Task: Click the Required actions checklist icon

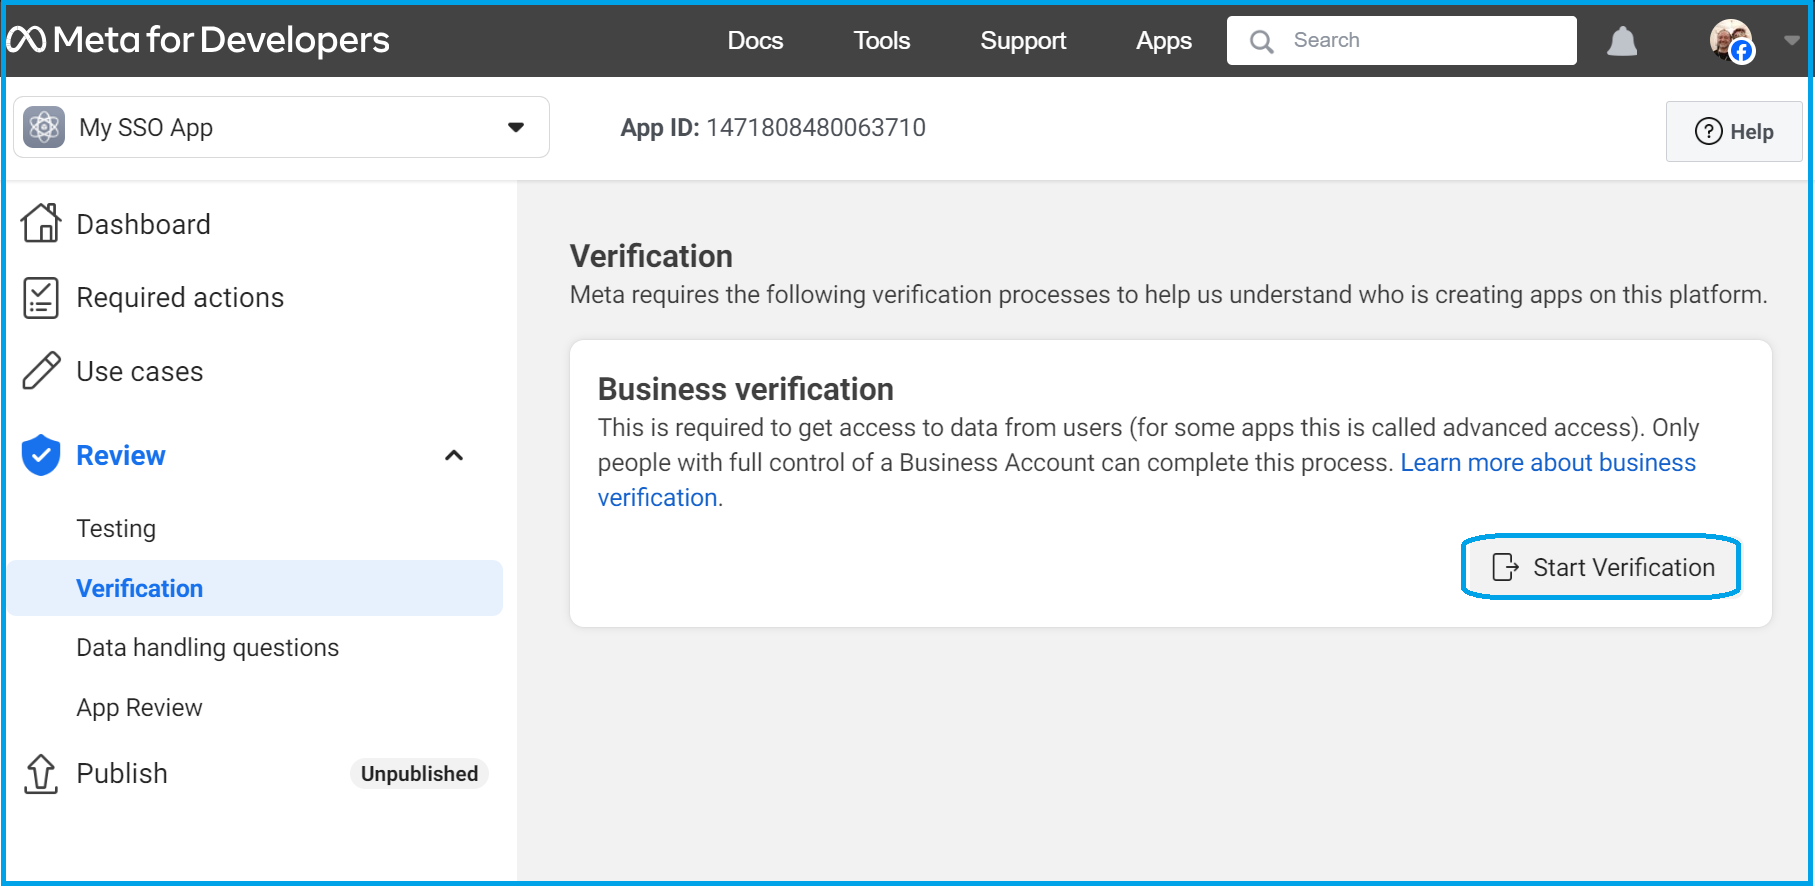Action: click(x=41, y=298)
